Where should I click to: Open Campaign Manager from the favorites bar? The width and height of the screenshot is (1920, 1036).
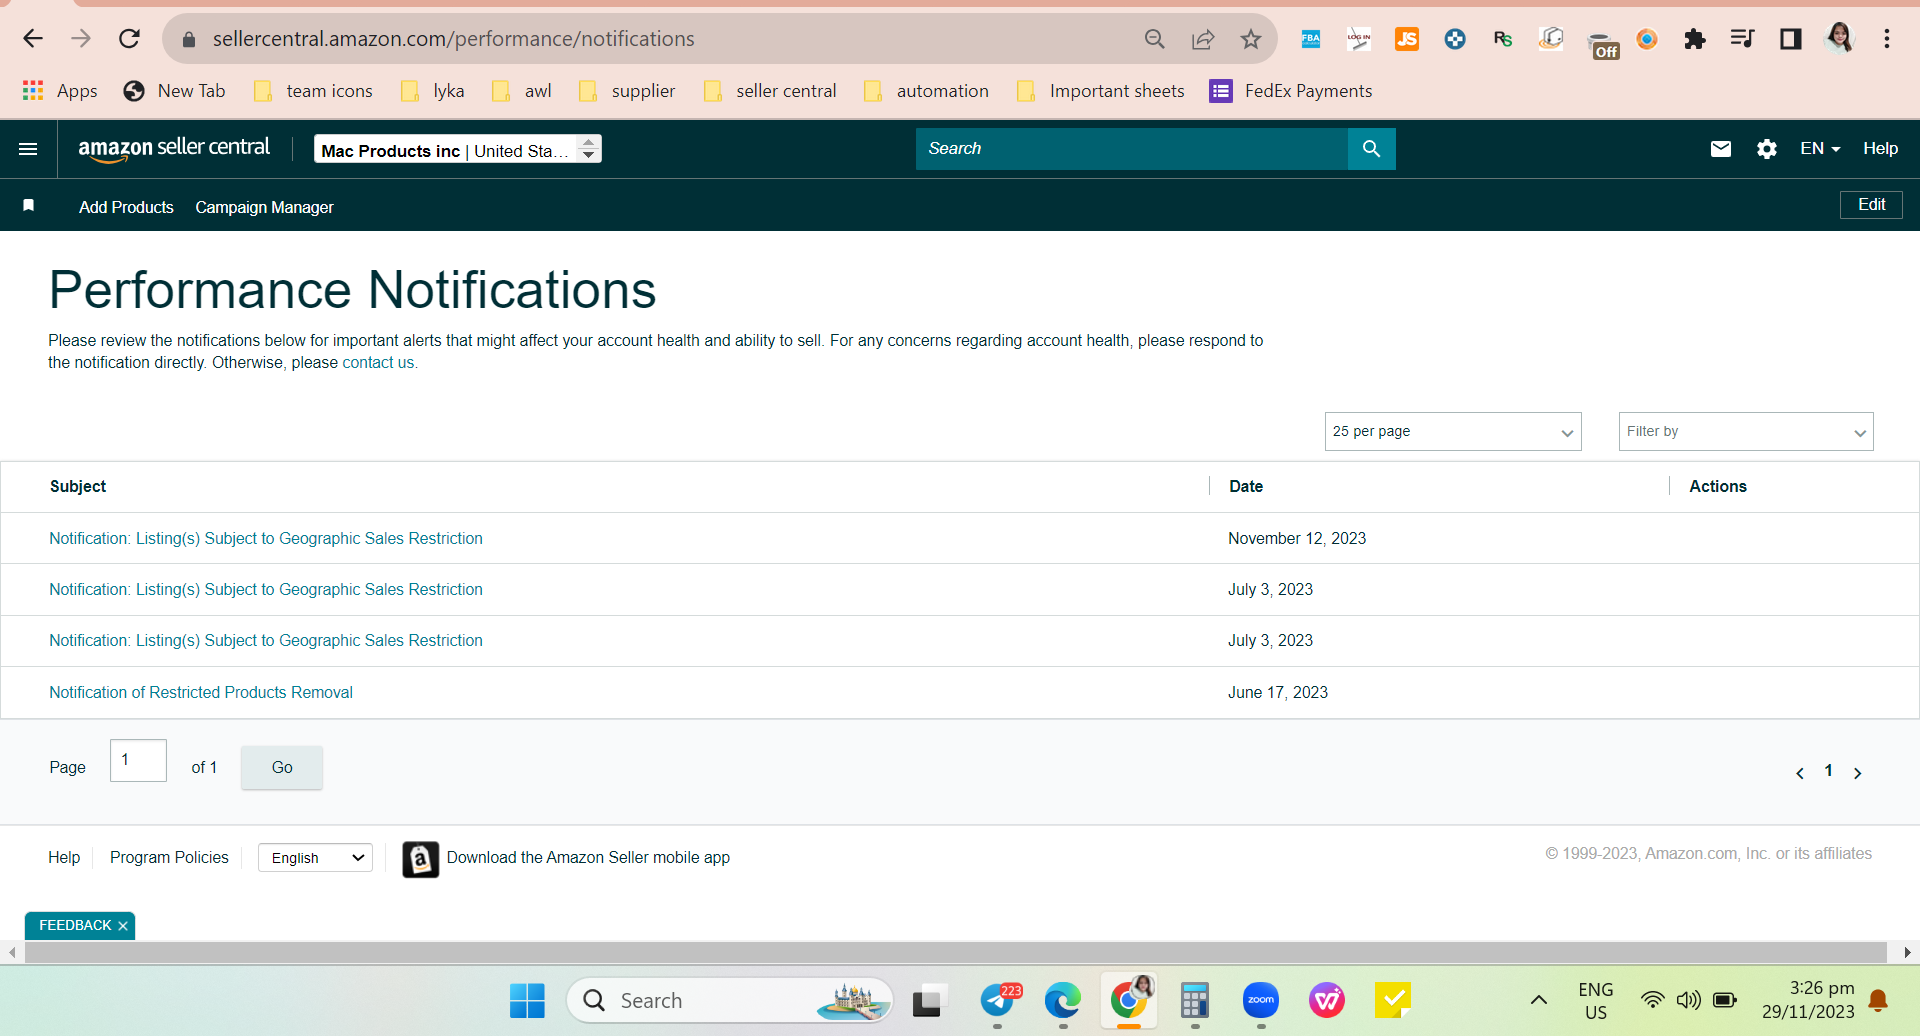[x=264, y=207]
